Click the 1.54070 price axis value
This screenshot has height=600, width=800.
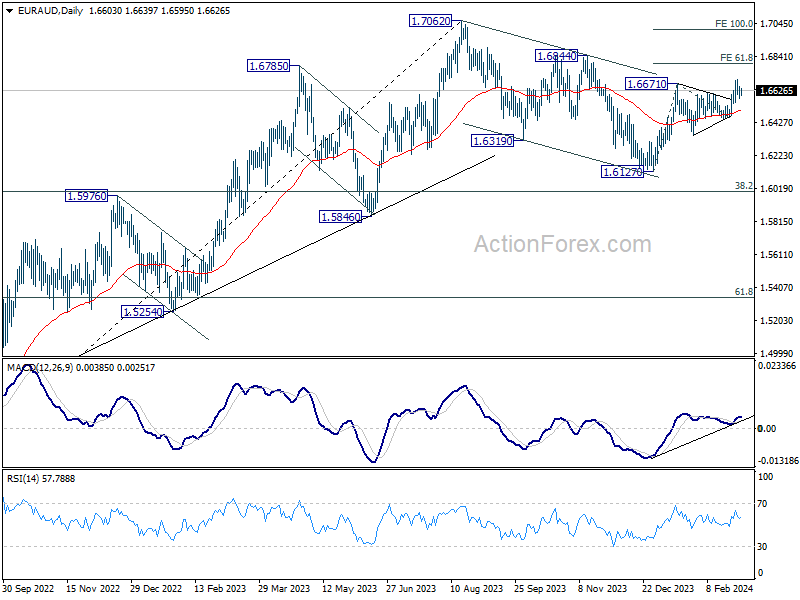(x=777, y=288)
